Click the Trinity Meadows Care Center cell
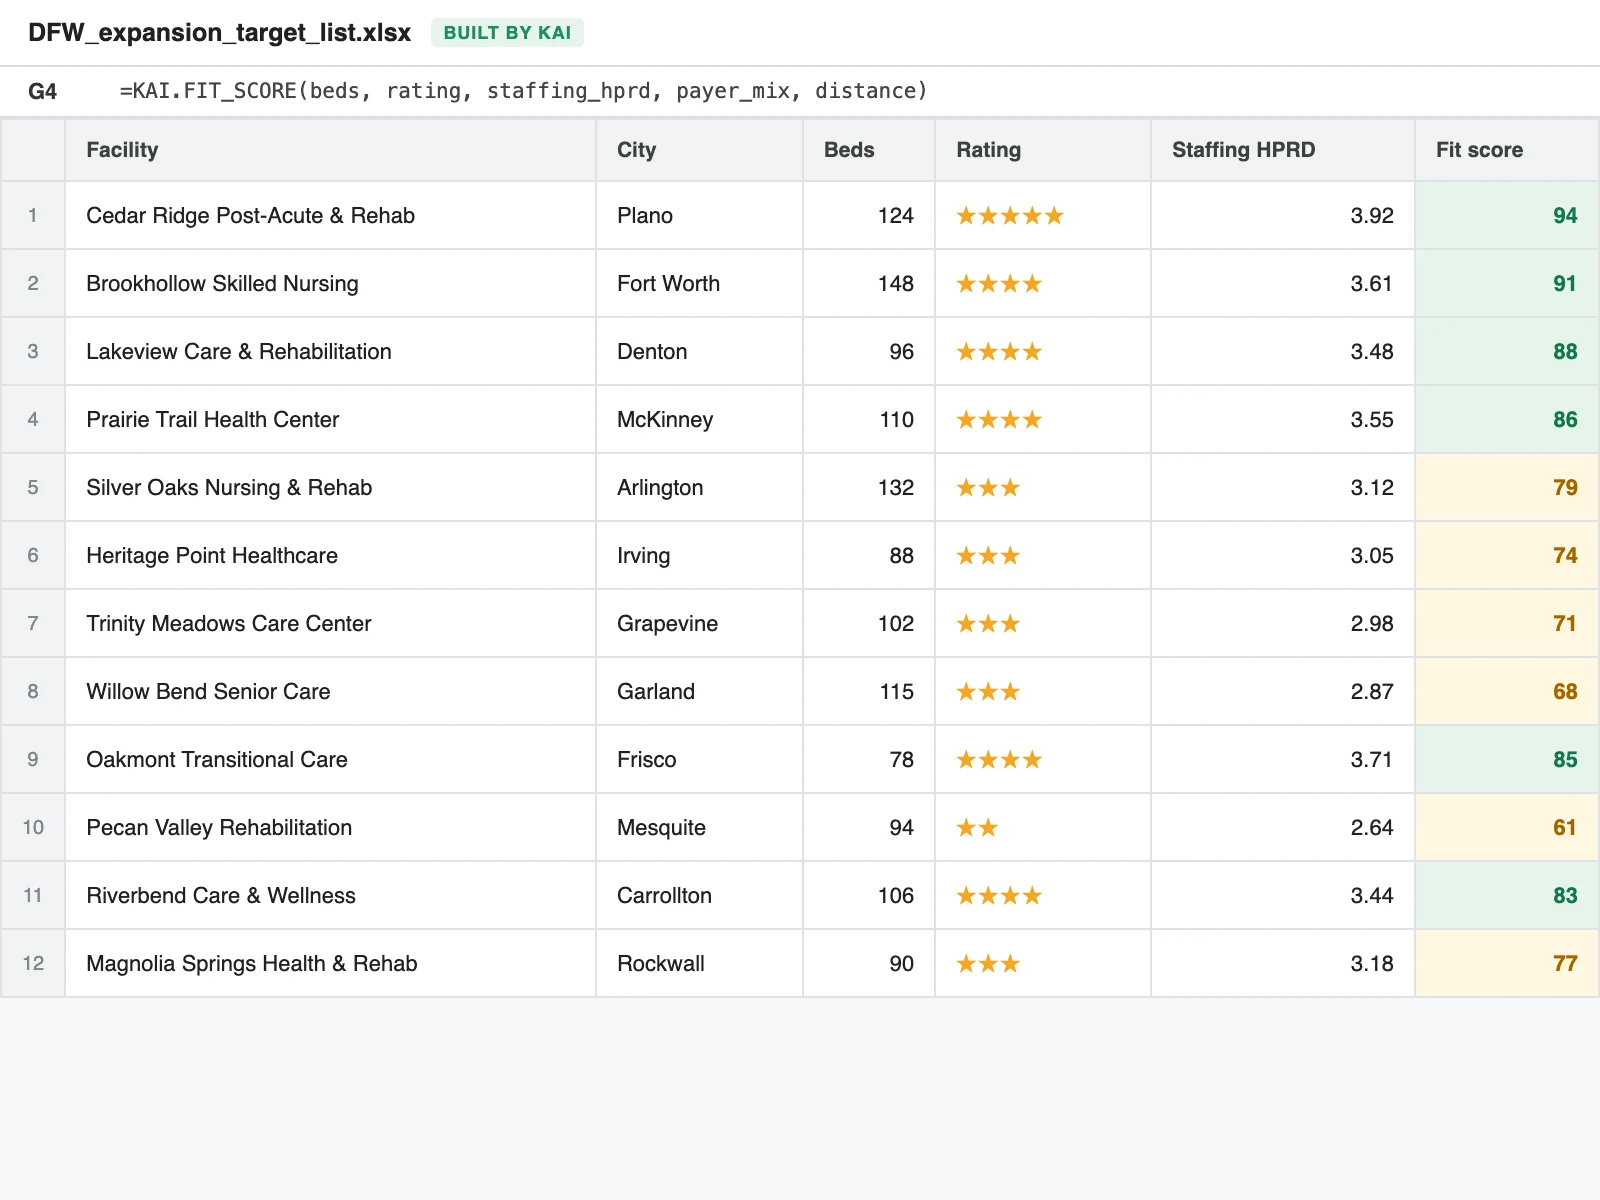Image resolution: width=1600 pixels, height=1200 pixels. pyautogui.click(x=330, y=623)
